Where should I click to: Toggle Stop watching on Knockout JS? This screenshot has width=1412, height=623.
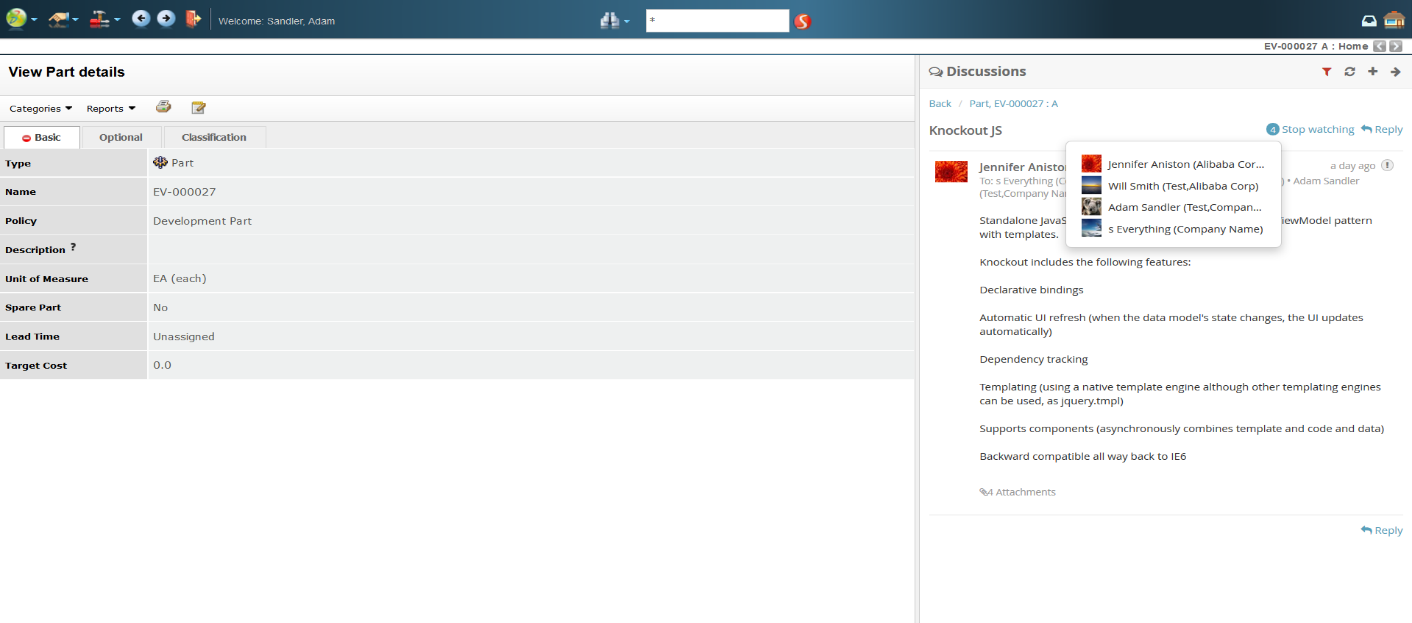click(x=1310, y=130)
